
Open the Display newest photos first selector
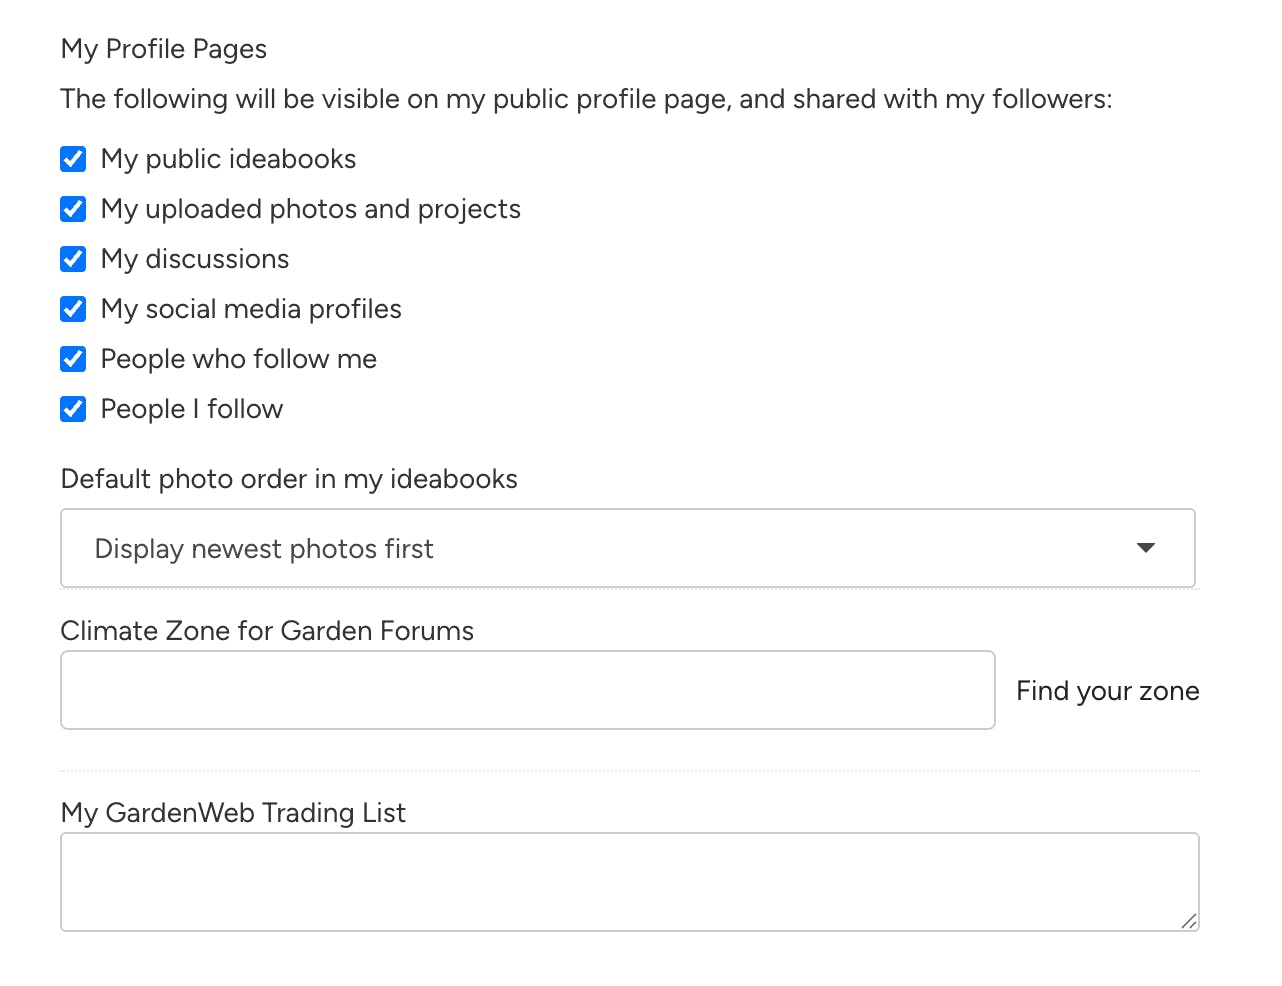pyautogui.click(x=628, y=548)
